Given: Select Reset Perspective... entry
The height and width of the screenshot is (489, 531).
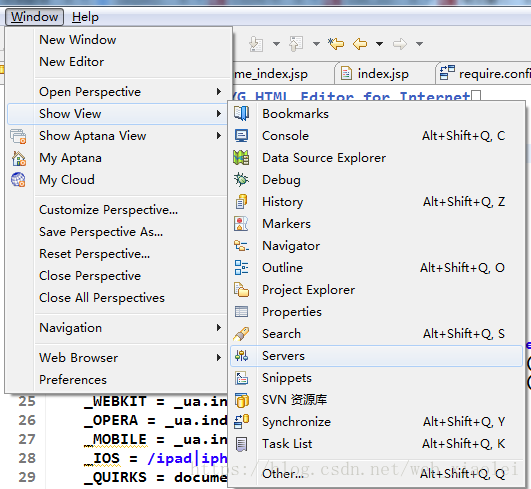Looking at the screenshot, I should 94,254.
